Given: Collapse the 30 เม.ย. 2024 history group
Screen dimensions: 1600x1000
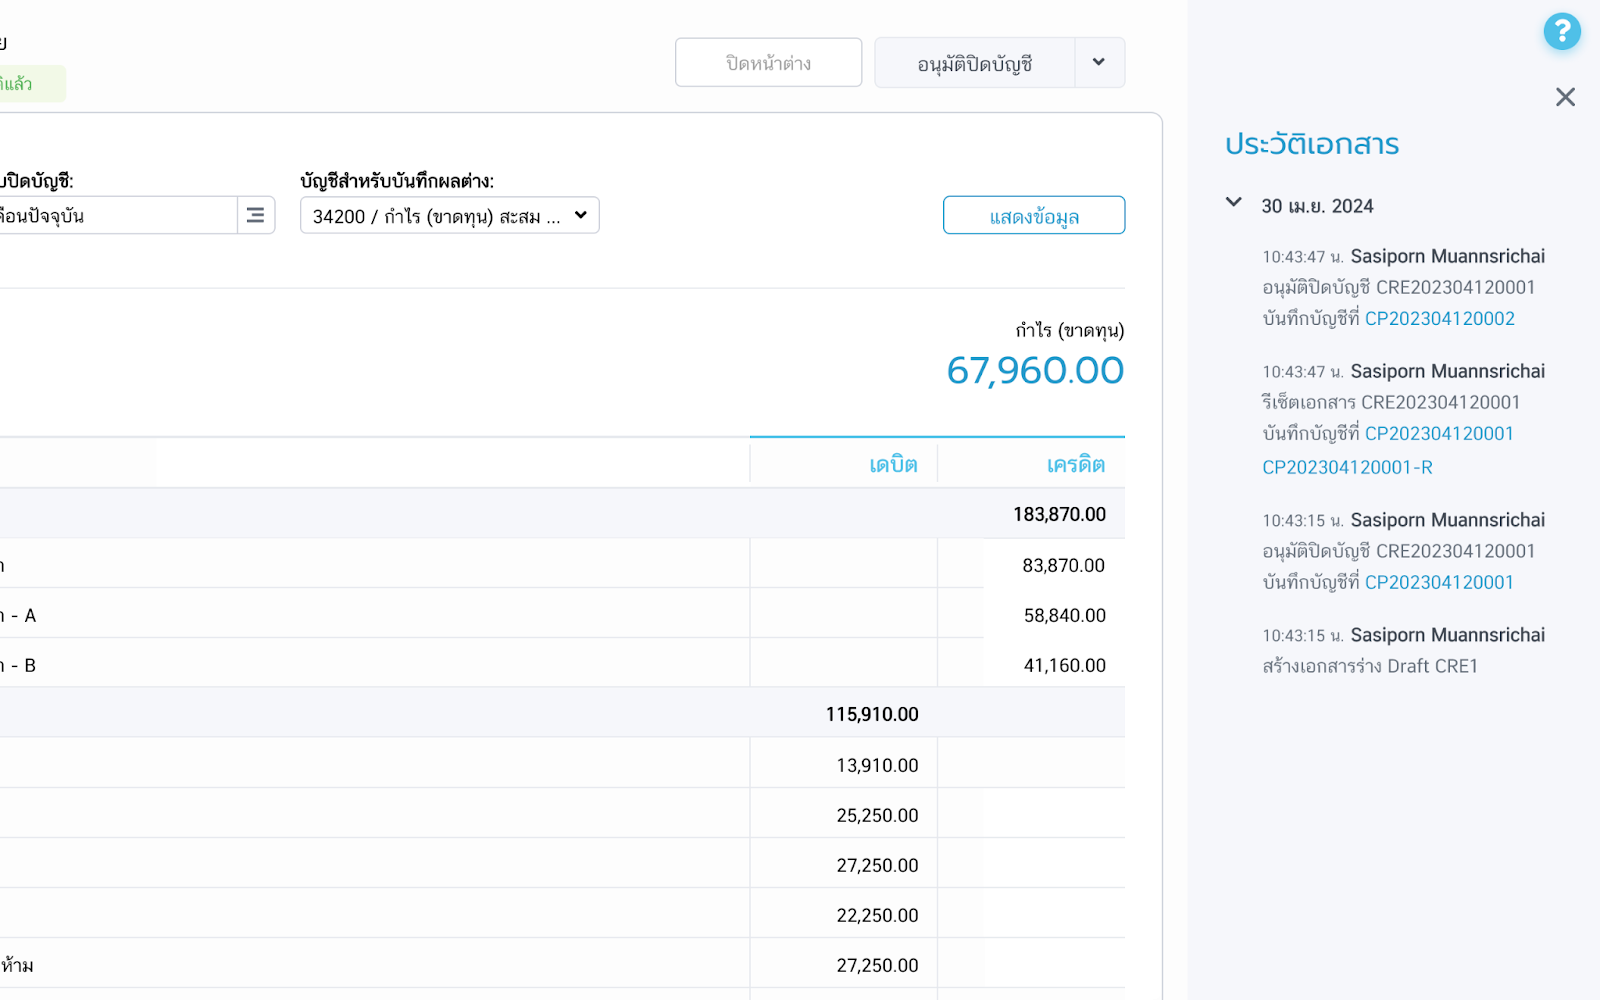Looking at the screenshot, I should coord(1234,203).
